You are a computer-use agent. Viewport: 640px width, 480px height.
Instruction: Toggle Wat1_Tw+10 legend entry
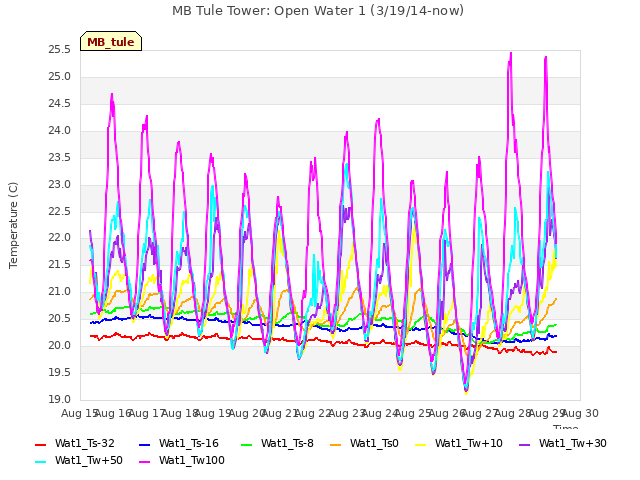pyautogui.click(x=459, y=443)
